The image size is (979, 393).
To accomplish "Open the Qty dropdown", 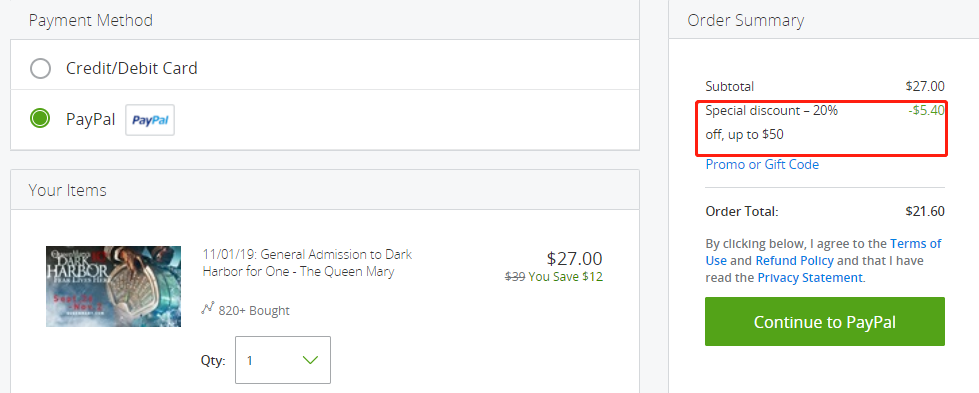I will pyautogui.click(x=283, y=360).
